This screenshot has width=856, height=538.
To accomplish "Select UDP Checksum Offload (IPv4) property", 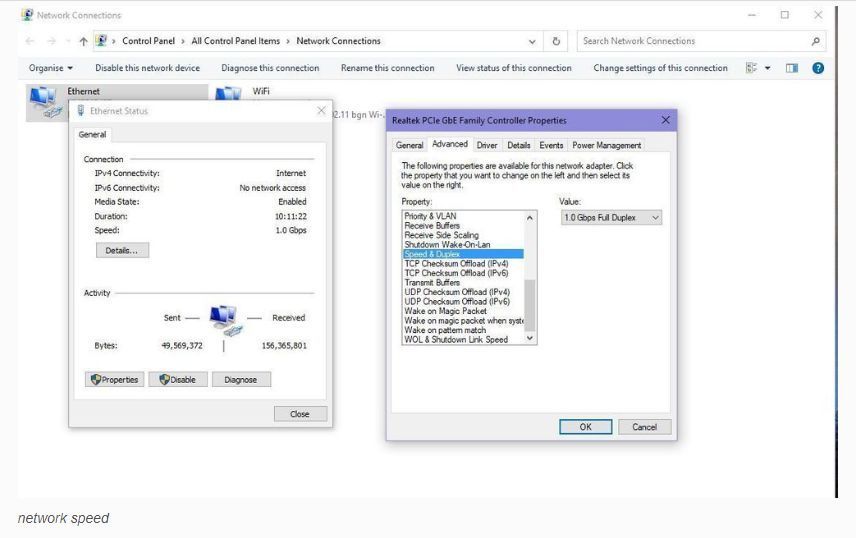I will (463, 292).
